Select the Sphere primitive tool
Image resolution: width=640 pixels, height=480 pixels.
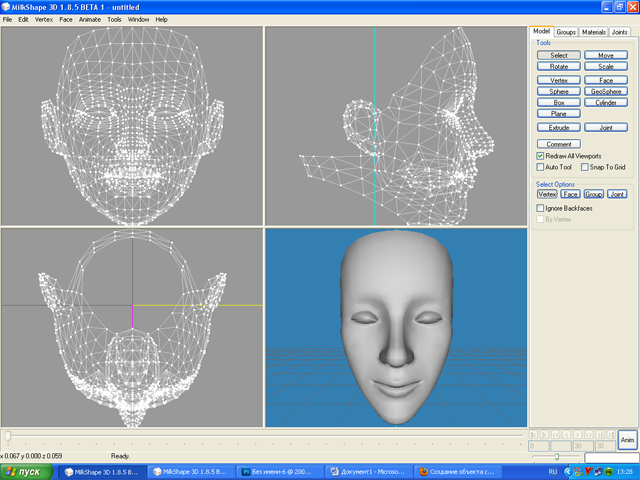pos(558,91)
